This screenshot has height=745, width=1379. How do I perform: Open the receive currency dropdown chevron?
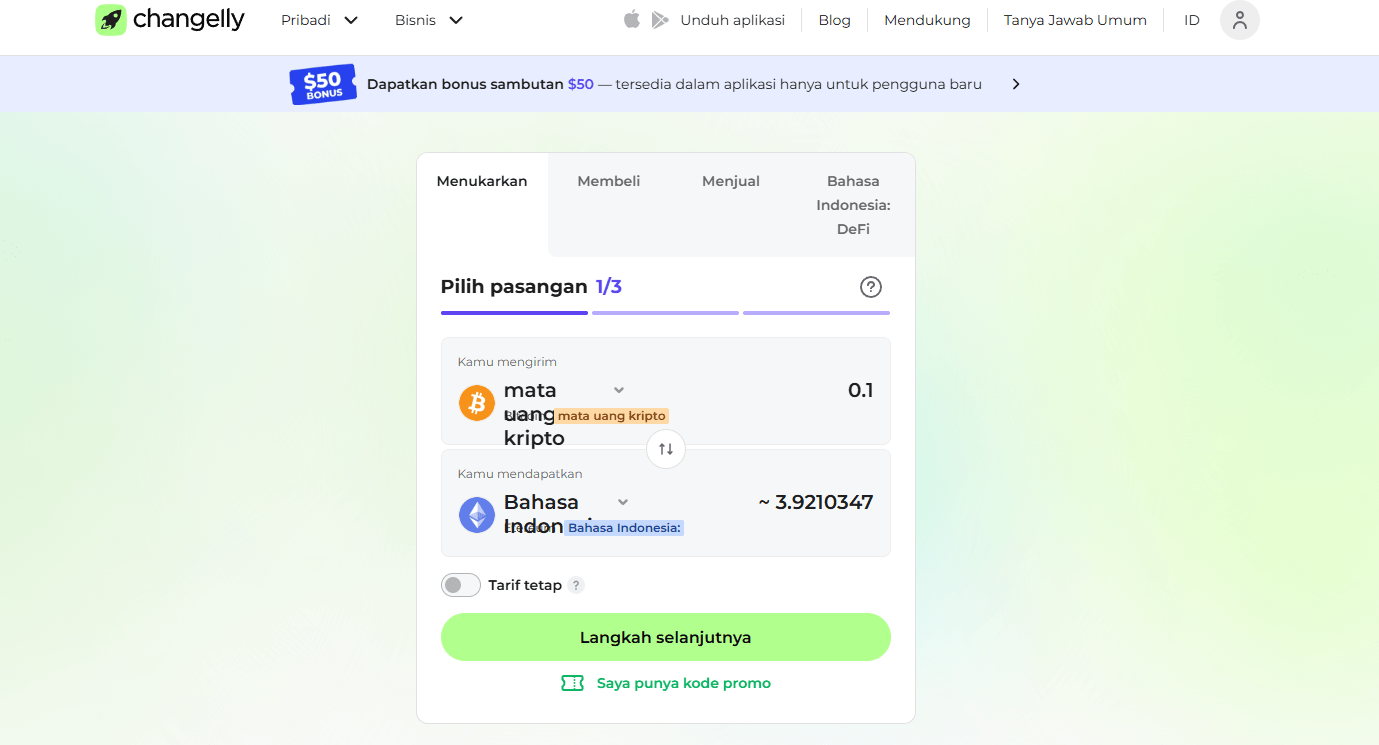tap(623, 502)
